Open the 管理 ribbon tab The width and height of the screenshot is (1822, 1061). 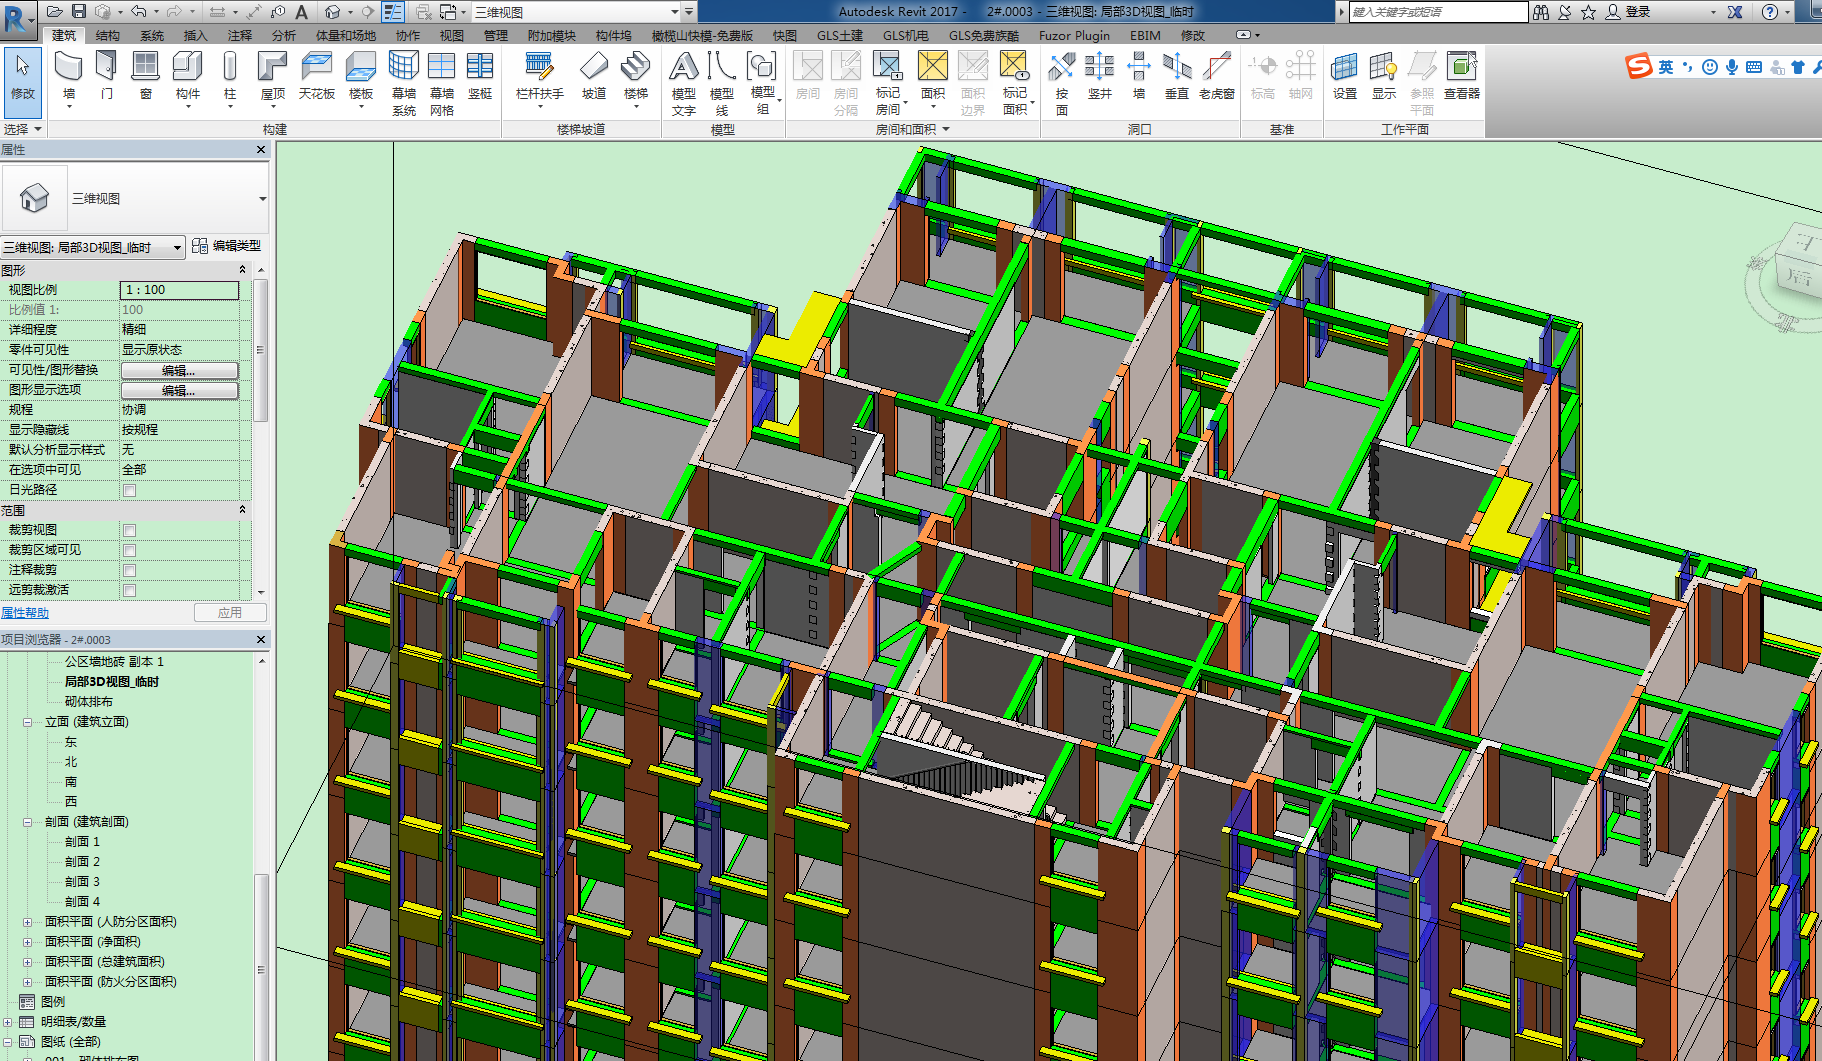coord(496,35)
